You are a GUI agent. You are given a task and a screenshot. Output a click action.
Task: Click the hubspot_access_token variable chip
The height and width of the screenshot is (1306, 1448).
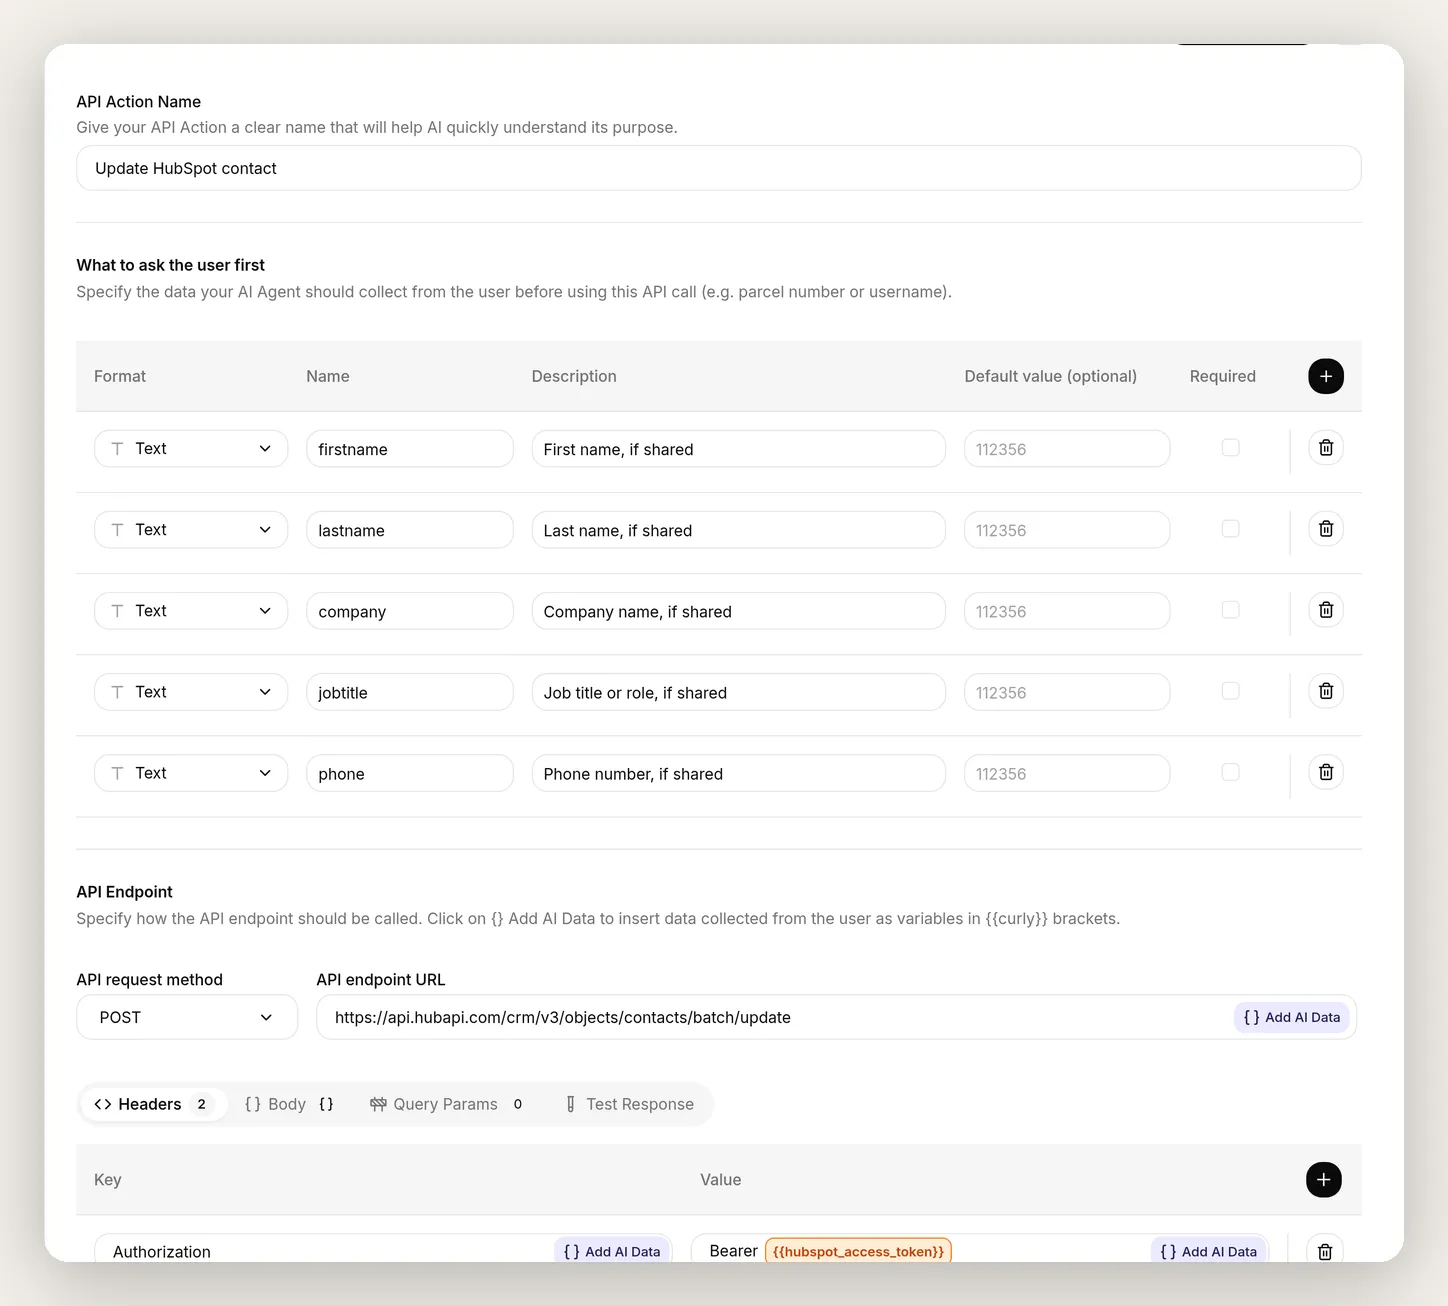pyautogui.click(x=858, y=1251)
